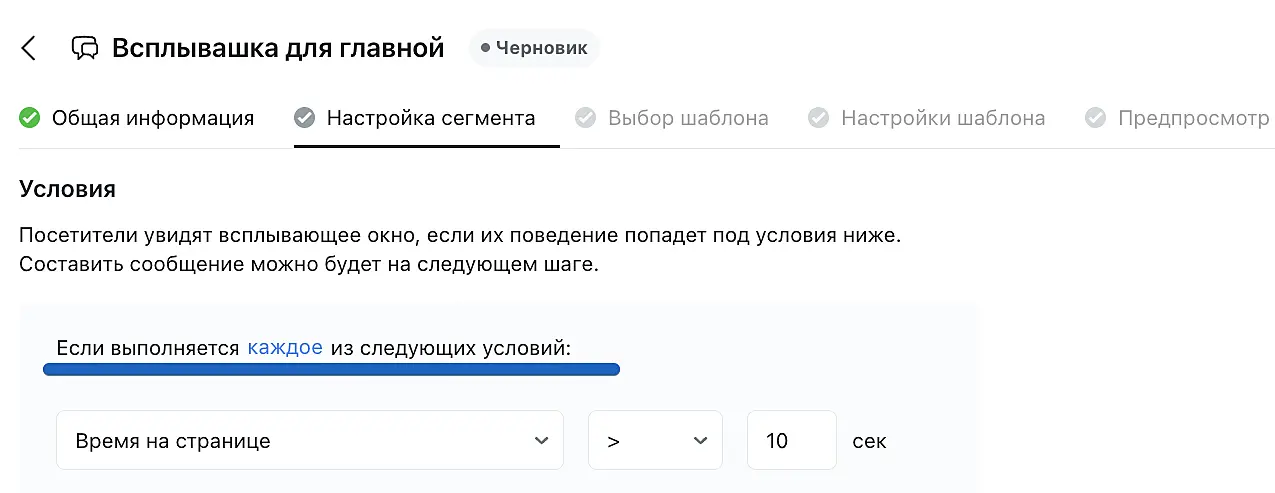Click the check icon beside Выбор шаблона
The height and width of the screenshot is (493, 1275).
pyautogui.click(x=586, y=118)
